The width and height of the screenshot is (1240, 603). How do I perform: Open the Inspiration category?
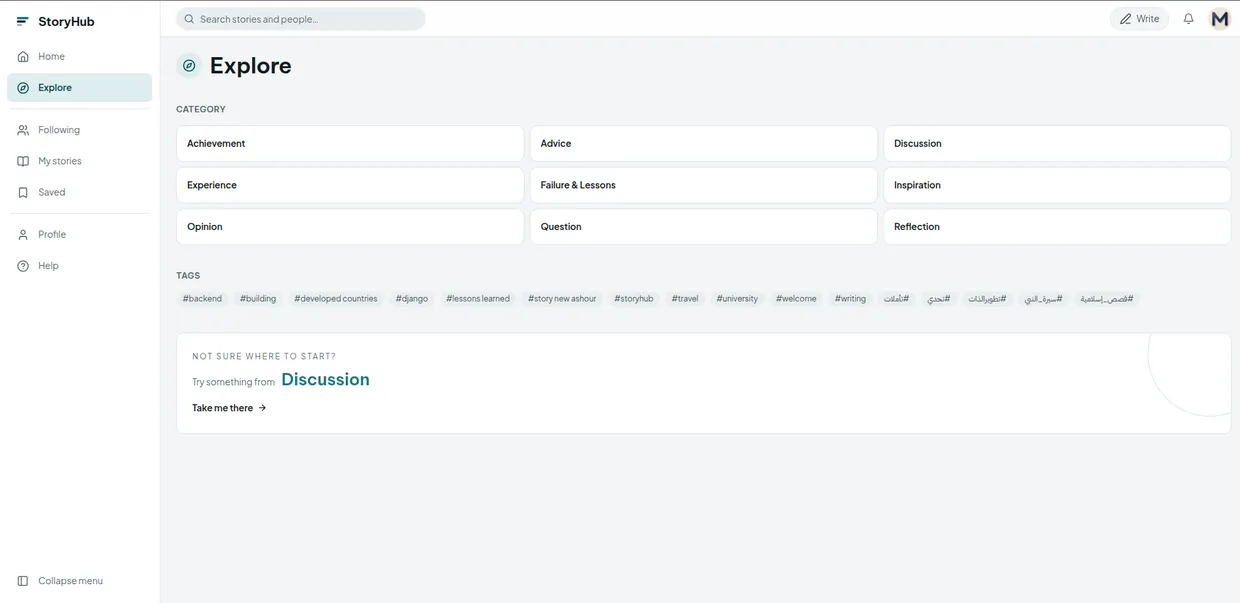click(x=1057, y=185)
